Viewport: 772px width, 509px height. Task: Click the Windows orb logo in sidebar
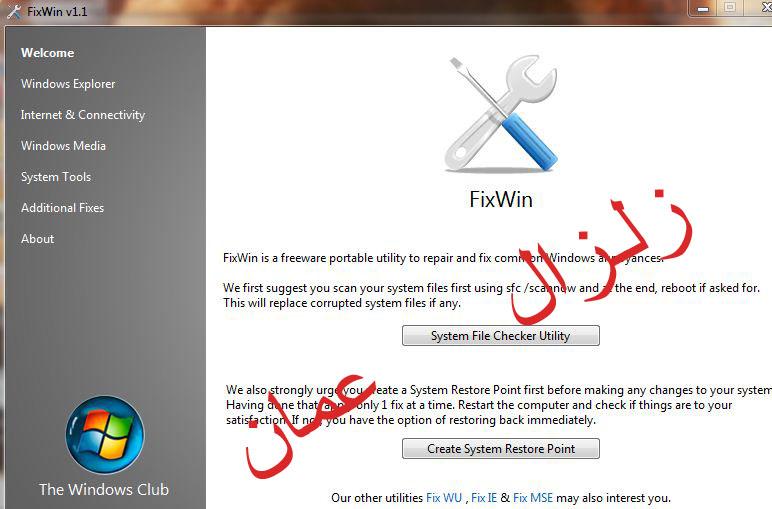[105, 435]
